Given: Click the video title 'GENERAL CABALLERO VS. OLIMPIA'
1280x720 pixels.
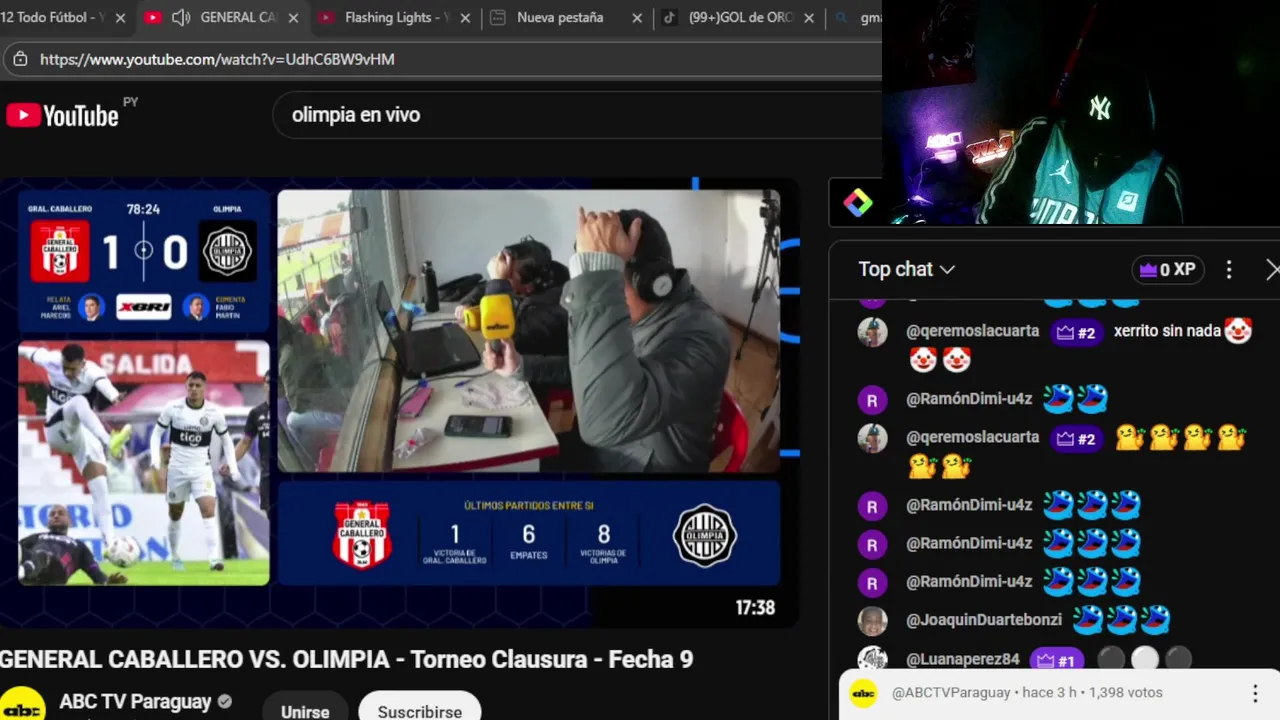Looking at the screenshot, I should tap(346, 660).
